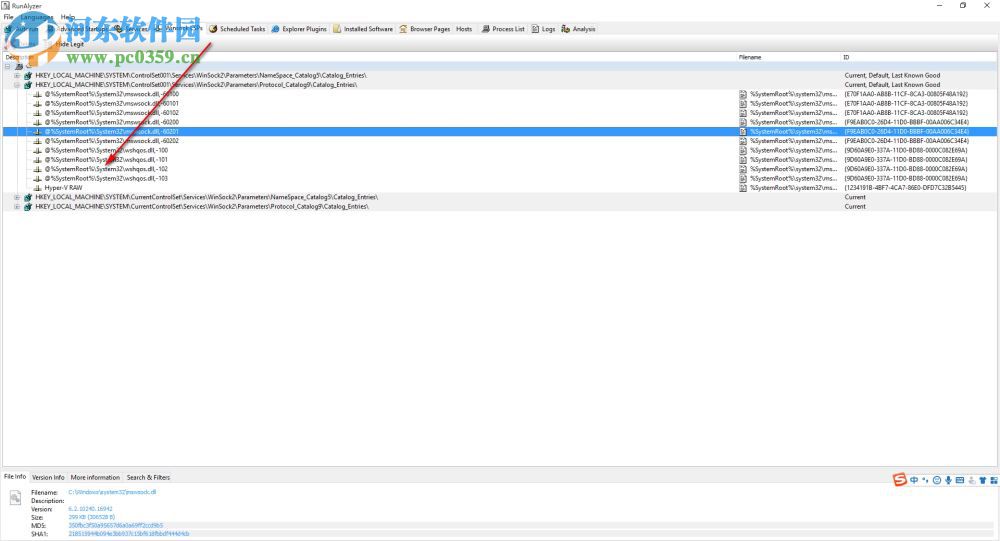Click the Scheduled Tasks clock icon

pyautogui.click(x=213, y=29)
